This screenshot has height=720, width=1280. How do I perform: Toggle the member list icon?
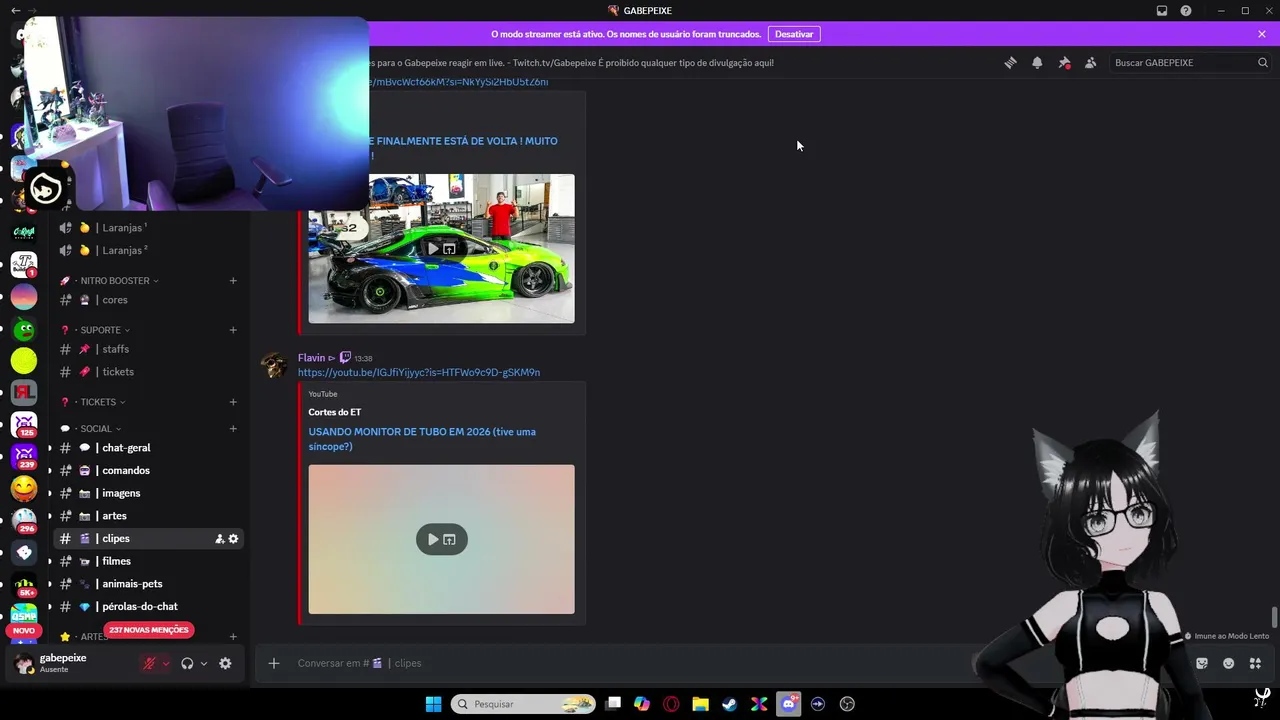coord(1091,62)
